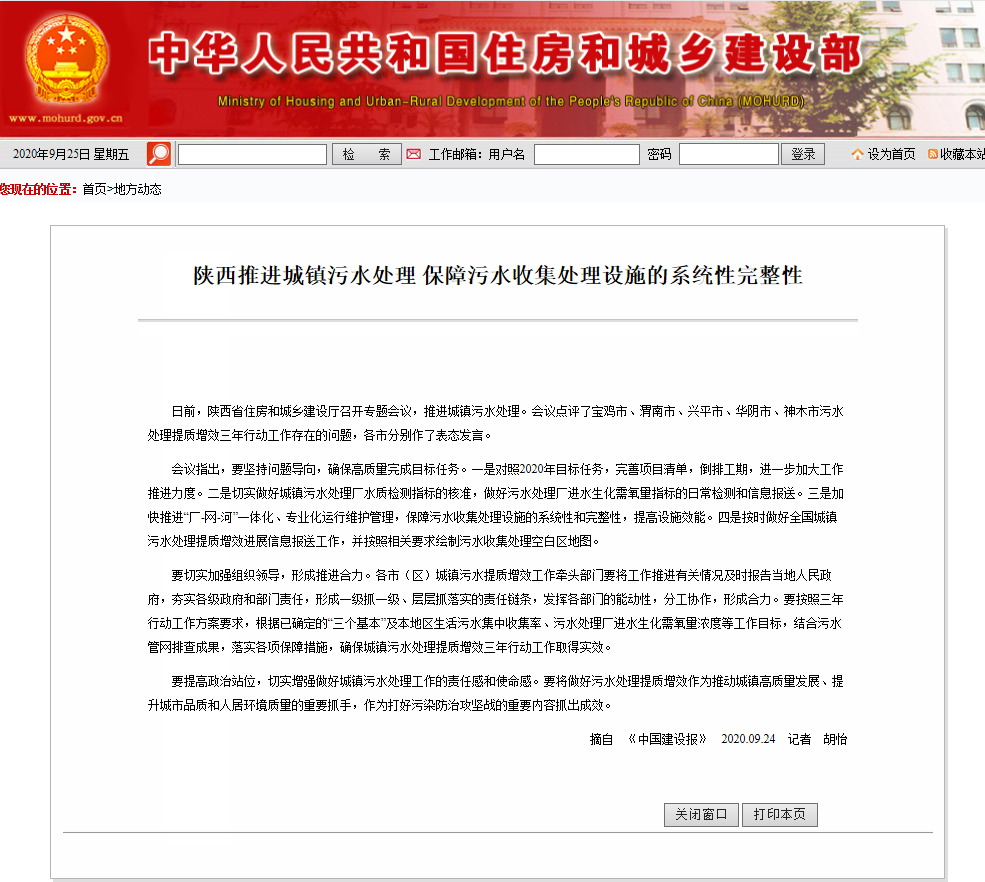This screenshot has height=882, width=985.
Task: Click the 检索 search button
Action: click(367, 154)
